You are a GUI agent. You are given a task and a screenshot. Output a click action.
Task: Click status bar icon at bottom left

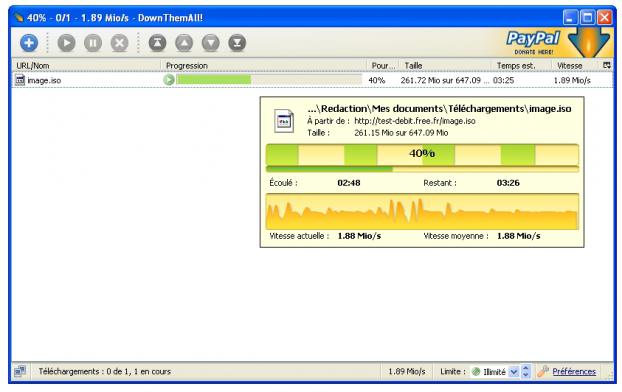click(x=20, y=371)
